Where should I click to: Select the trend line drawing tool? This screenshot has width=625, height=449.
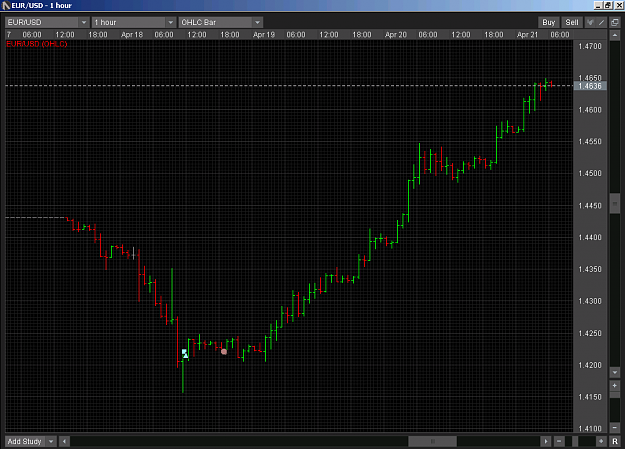(601, 22)
